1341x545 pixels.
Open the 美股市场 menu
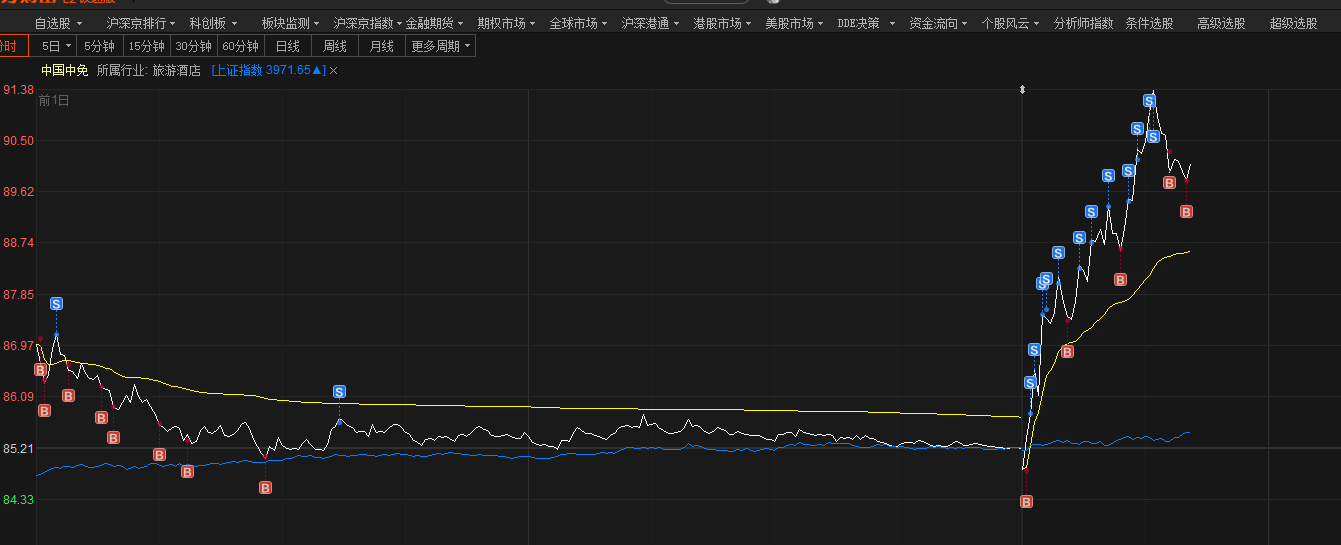pyautogui.click(x=795, y=23)
